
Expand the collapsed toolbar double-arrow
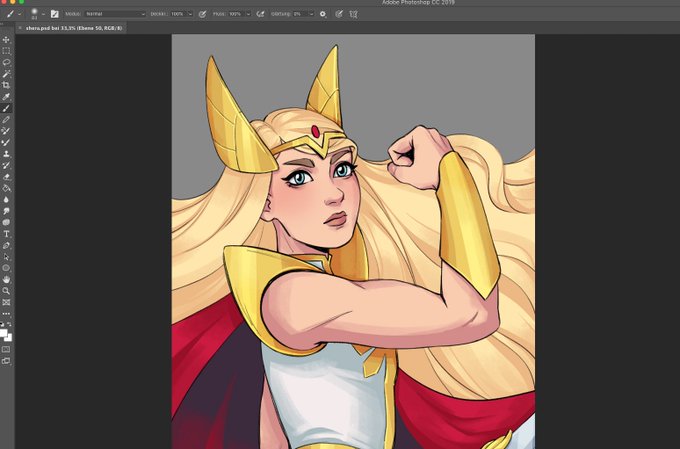pos(2,24)
